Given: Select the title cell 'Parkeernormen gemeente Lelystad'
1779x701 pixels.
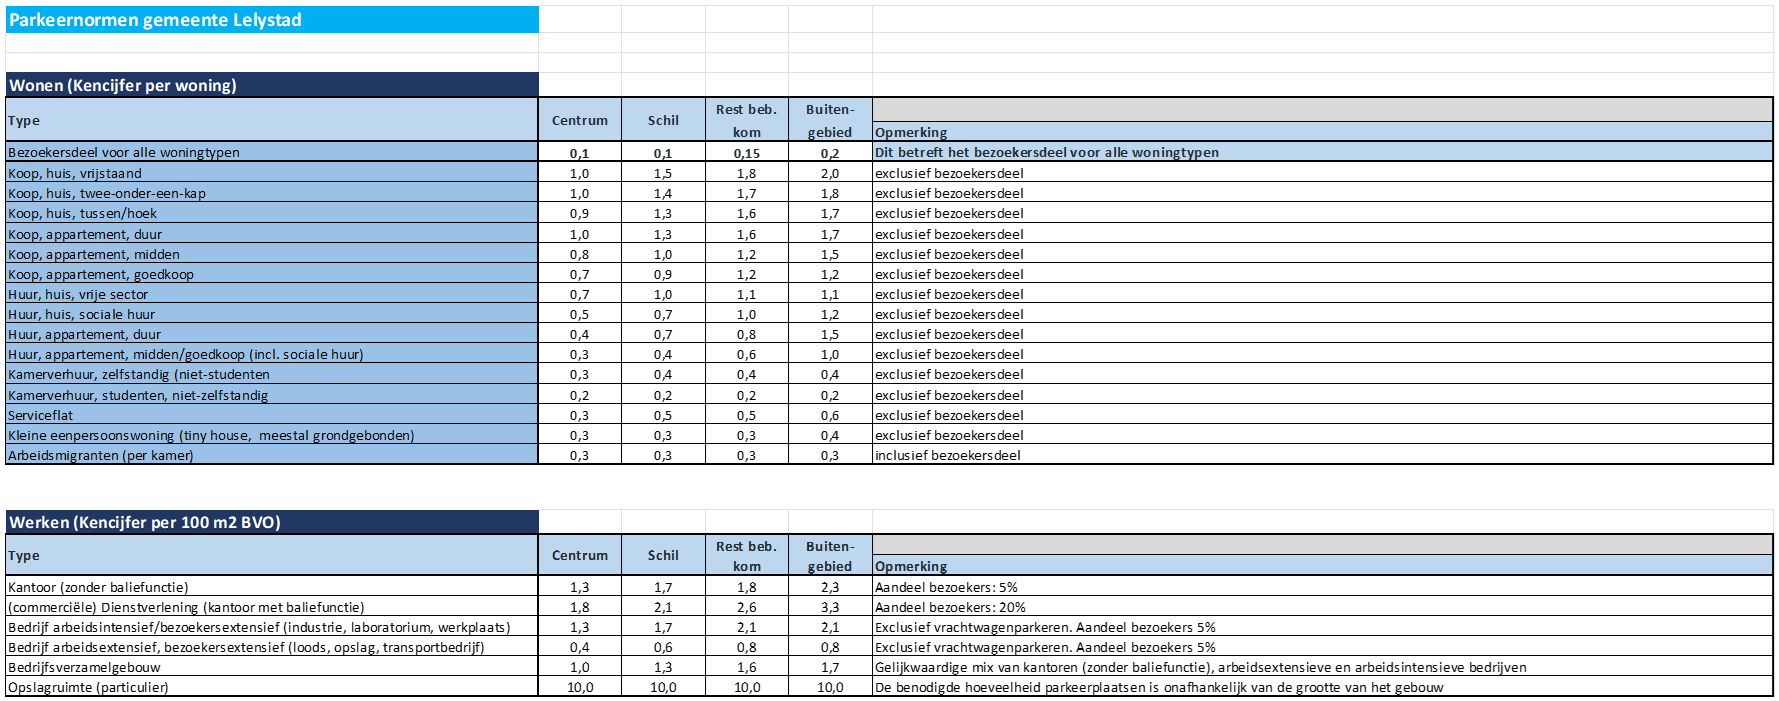Looking at the screenshot, I should point(272,20).
